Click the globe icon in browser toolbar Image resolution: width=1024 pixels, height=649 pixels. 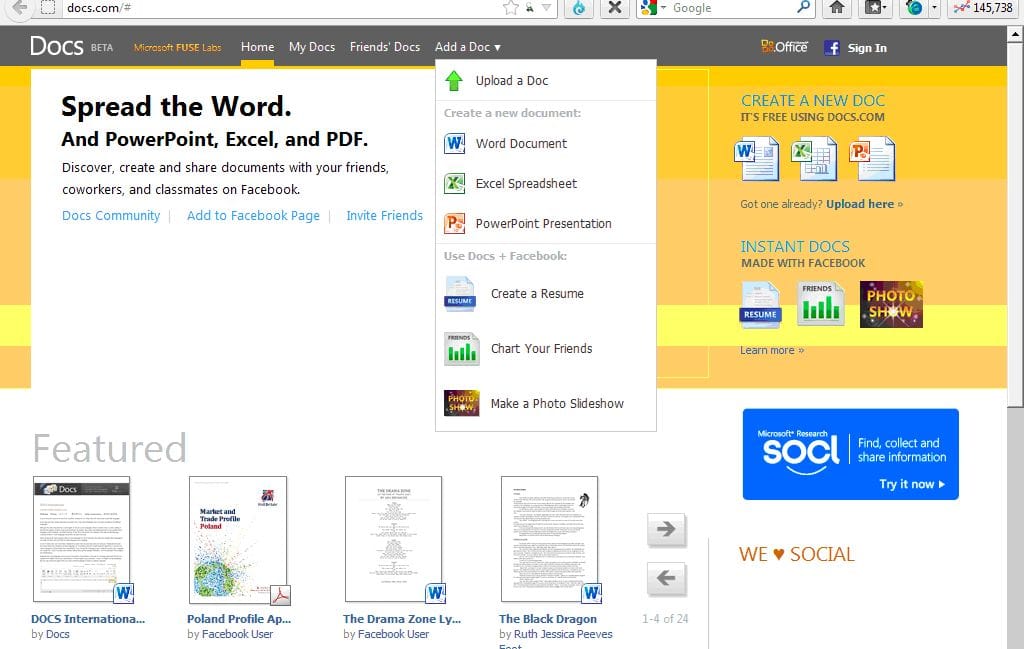(914, 8)
